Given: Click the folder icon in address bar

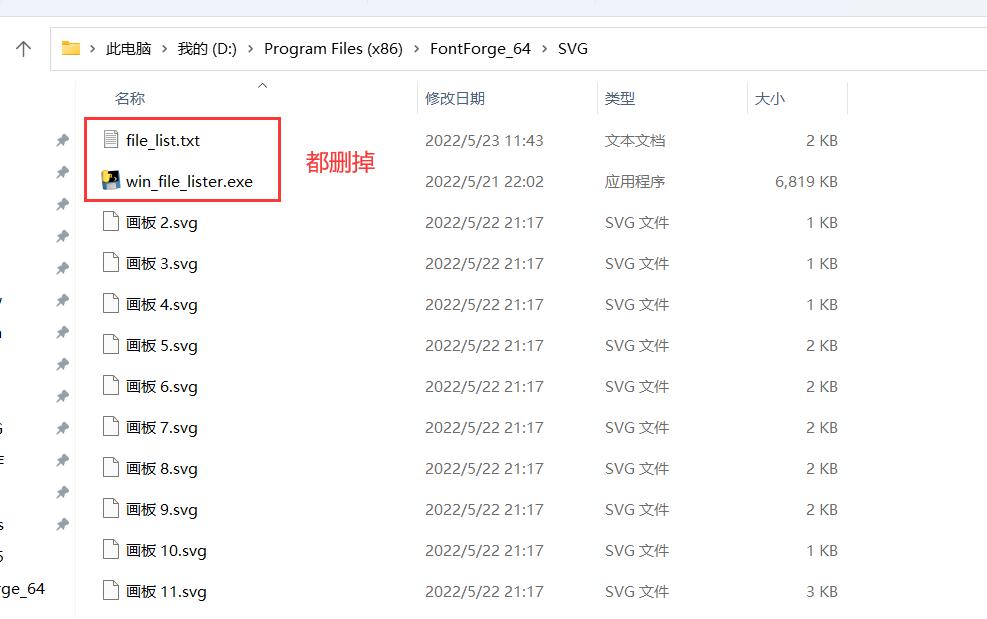Looking at the screenshot, I should 70,48.
